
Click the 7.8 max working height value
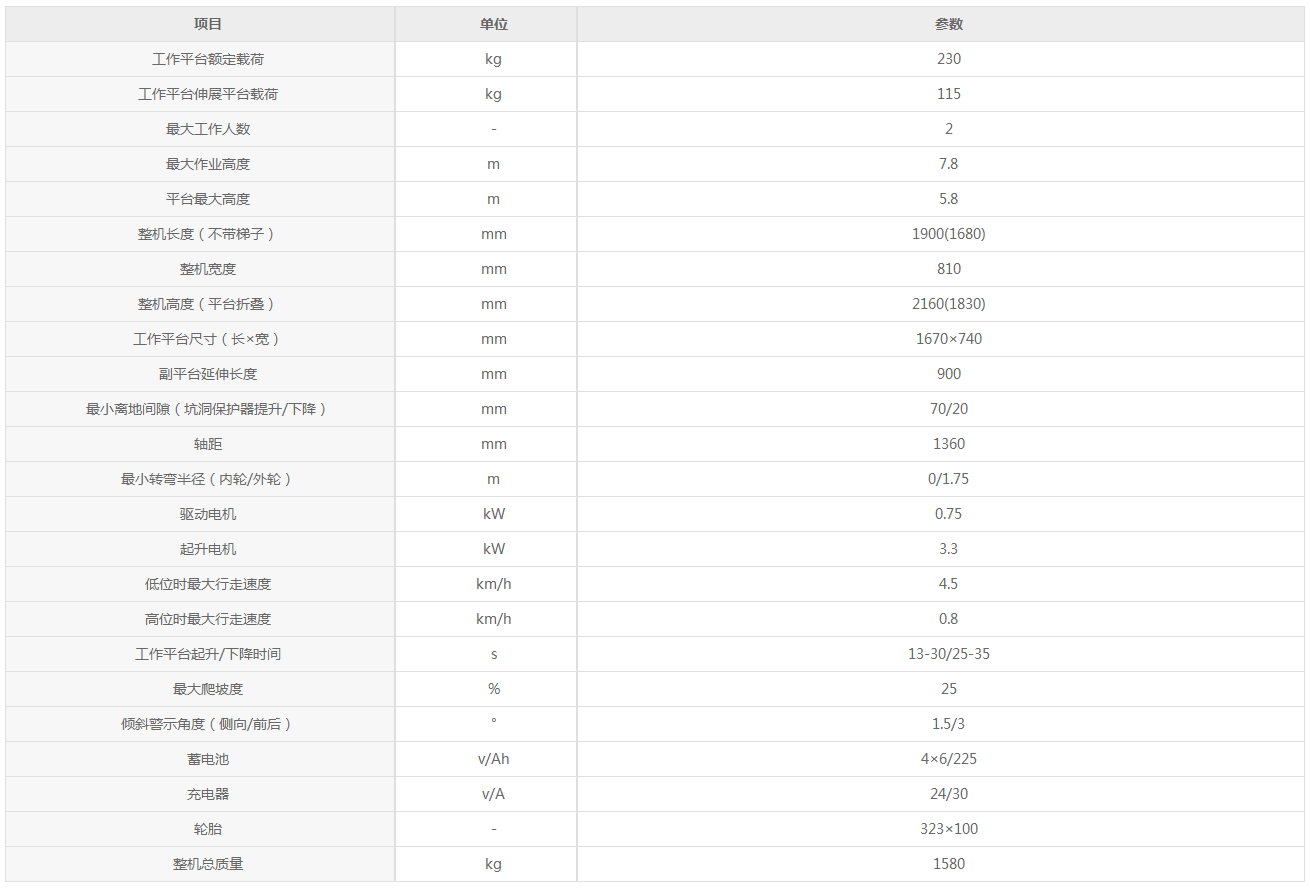point(949,164)
